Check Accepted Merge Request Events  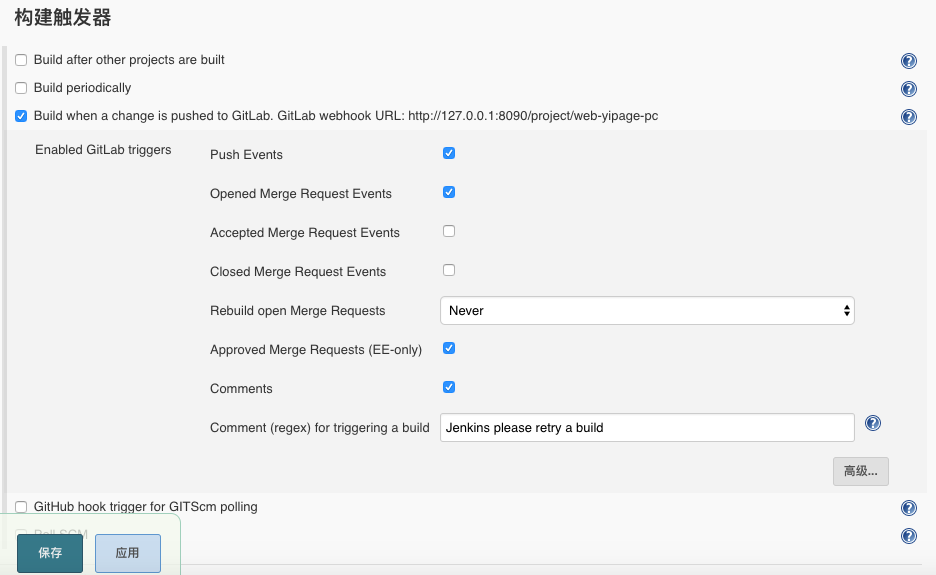point(449,231)
